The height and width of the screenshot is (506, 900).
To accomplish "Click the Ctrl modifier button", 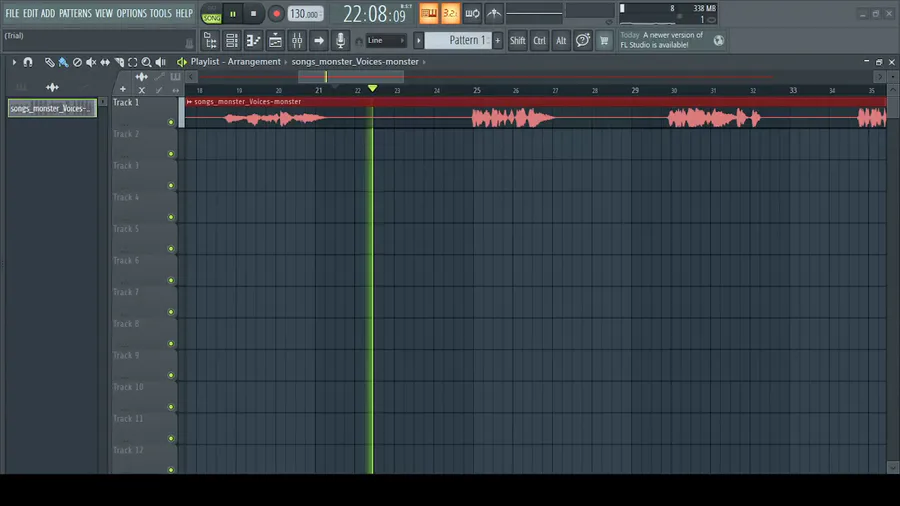I will [540, 41].
